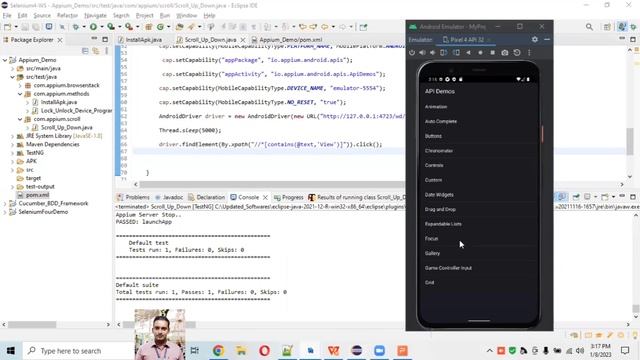Click Eclipse Save toolbar icon
Image resolution: width=640 pixels, height=360 pixels.
25,27
